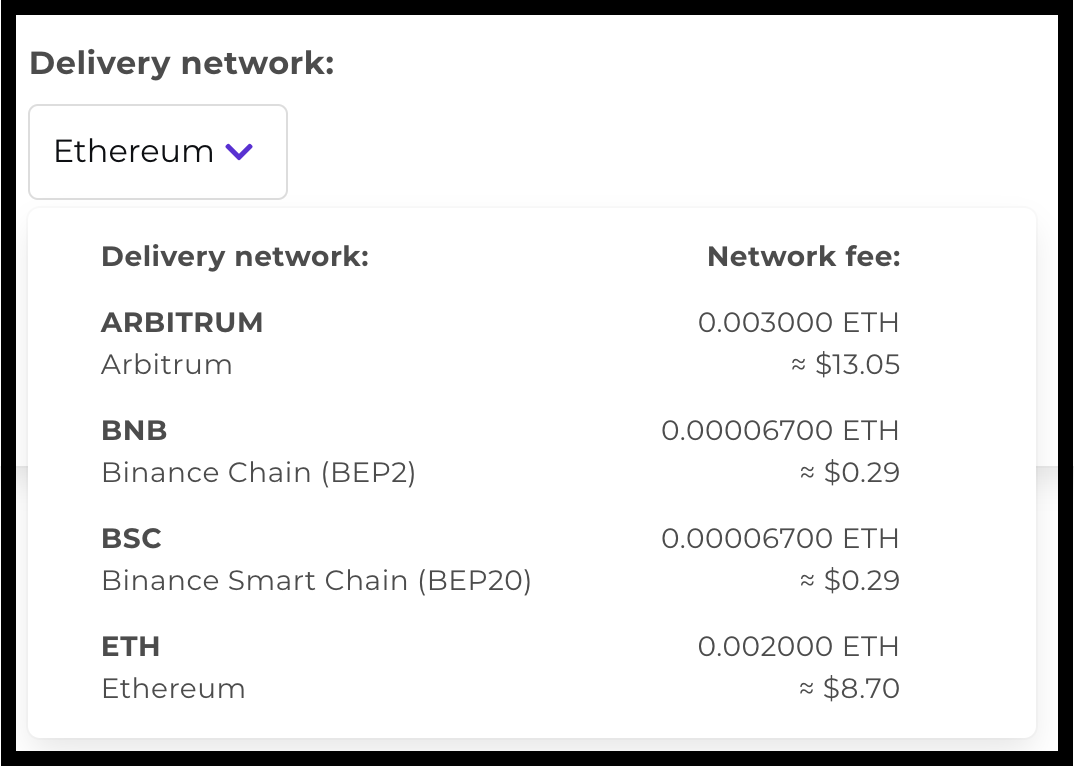Screen dimensions: 1074x770
Task: Pick the ETH Ethereum network entry
Action: pyautogui.click(x=130, y=646)
